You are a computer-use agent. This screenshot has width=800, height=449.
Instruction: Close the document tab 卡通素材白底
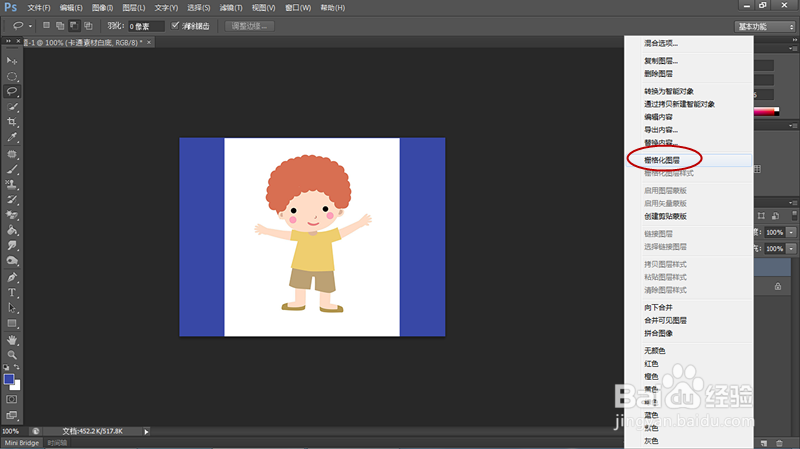(149, 42)
